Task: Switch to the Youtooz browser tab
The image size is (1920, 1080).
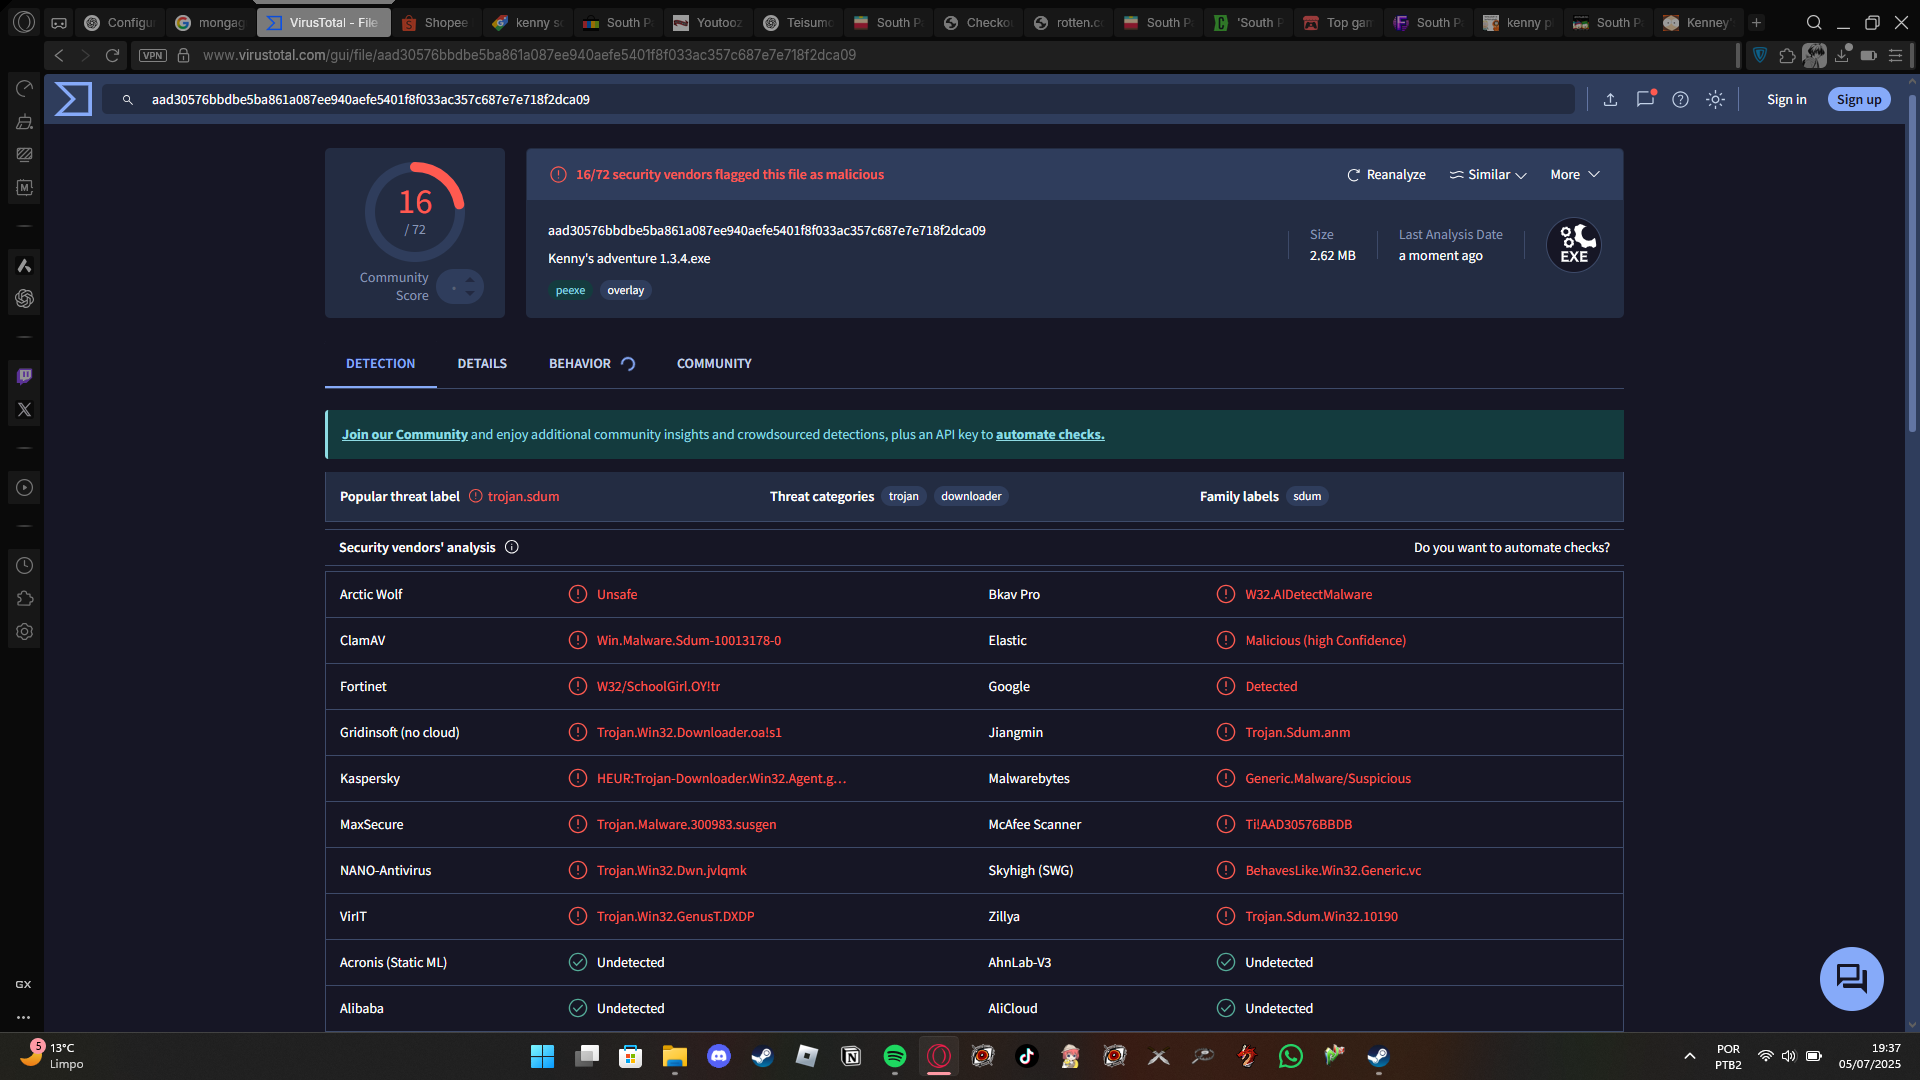Action: 708,22
